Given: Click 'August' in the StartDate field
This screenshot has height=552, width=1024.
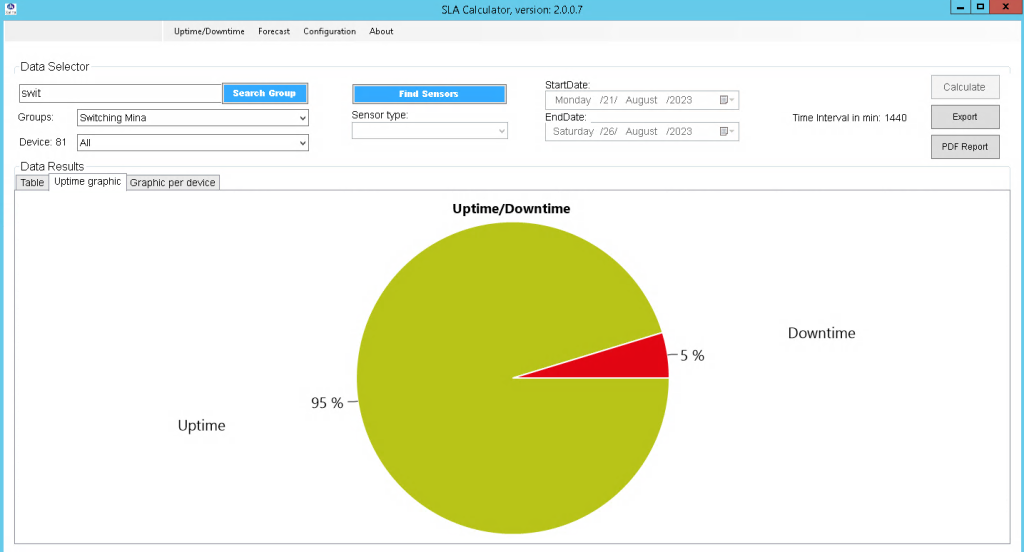Looking at the screenshot, I should click(641, 100).
